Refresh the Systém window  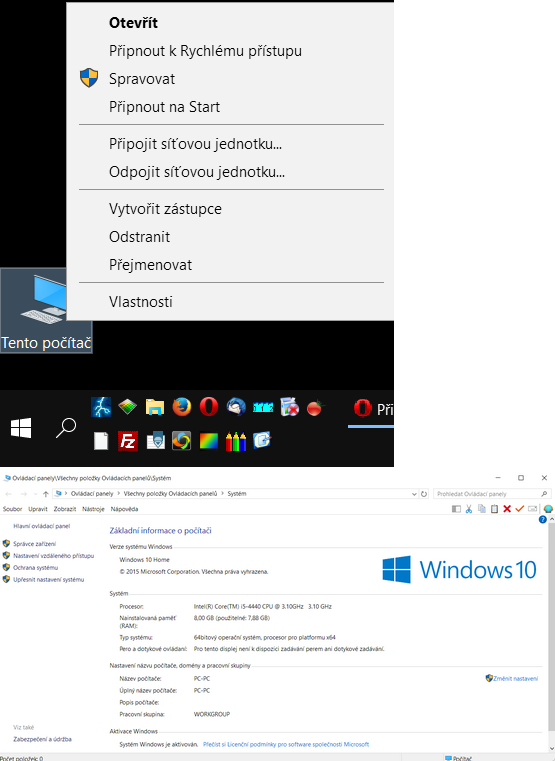coord(424,494)
